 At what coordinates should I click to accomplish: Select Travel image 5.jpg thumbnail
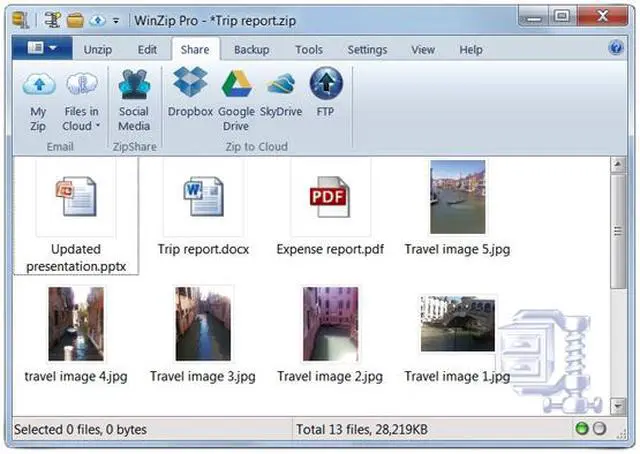point(458,197)
